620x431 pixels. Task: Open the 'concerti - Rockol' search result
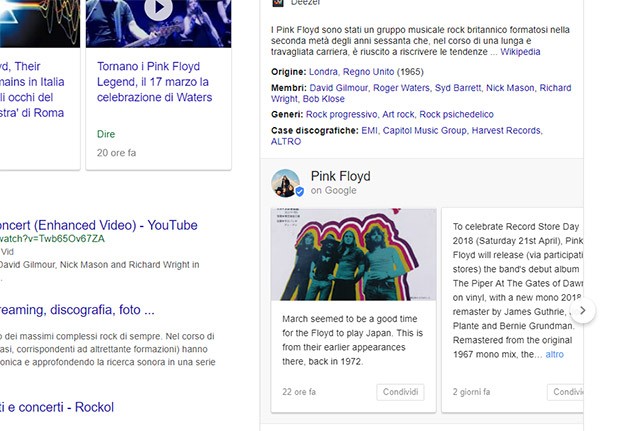coord(57,407)
